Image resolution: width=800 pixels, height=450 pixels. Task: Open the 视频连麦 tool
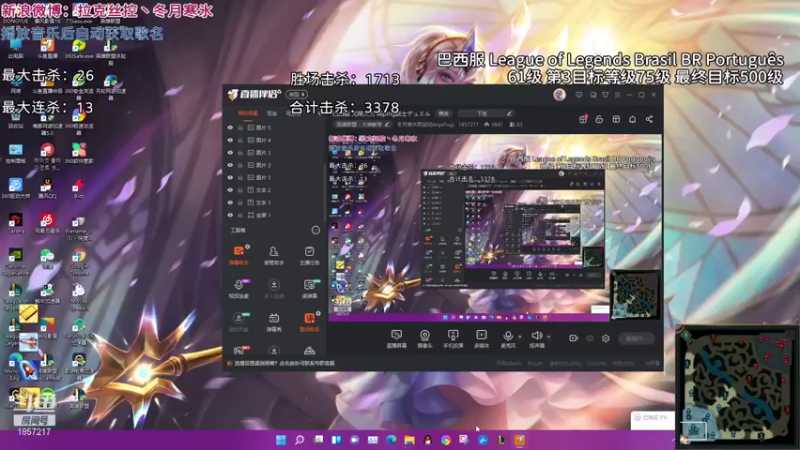tap(238, 288)
